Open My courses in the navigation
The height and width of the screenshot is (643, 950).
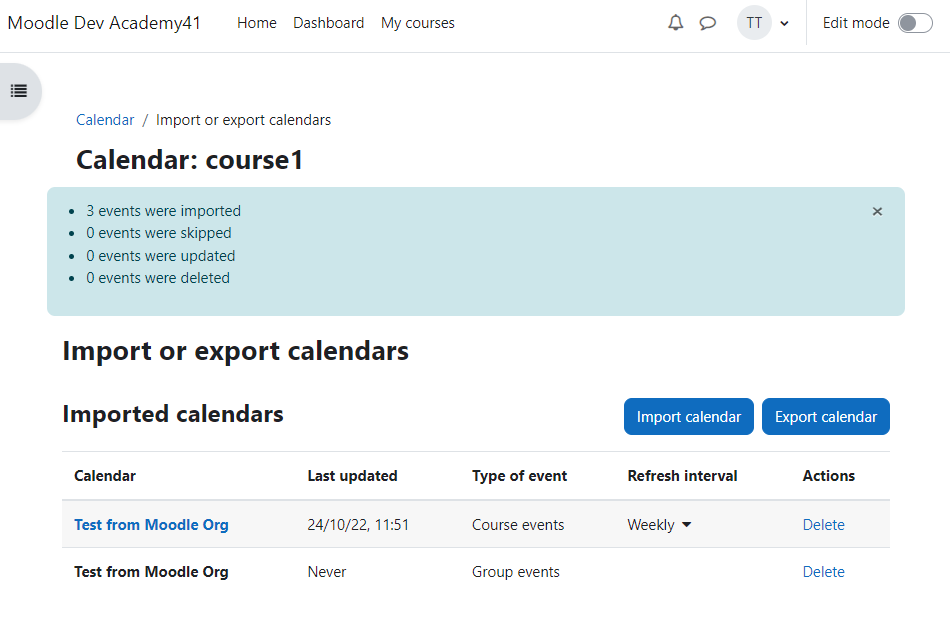click(x=417, y=23)
